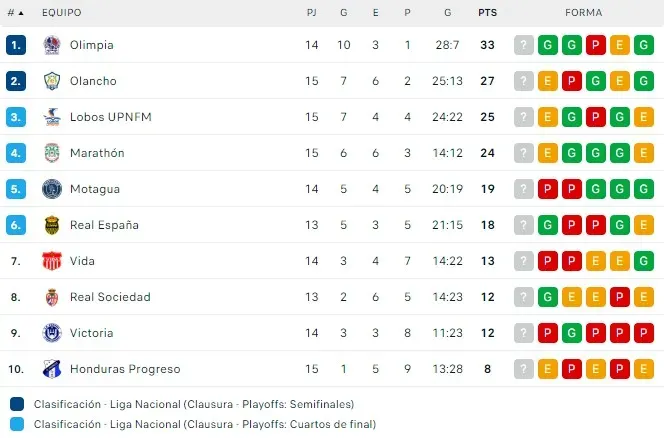
Task: Click the Olimpia team crest icon
Action: pos(52,45)
